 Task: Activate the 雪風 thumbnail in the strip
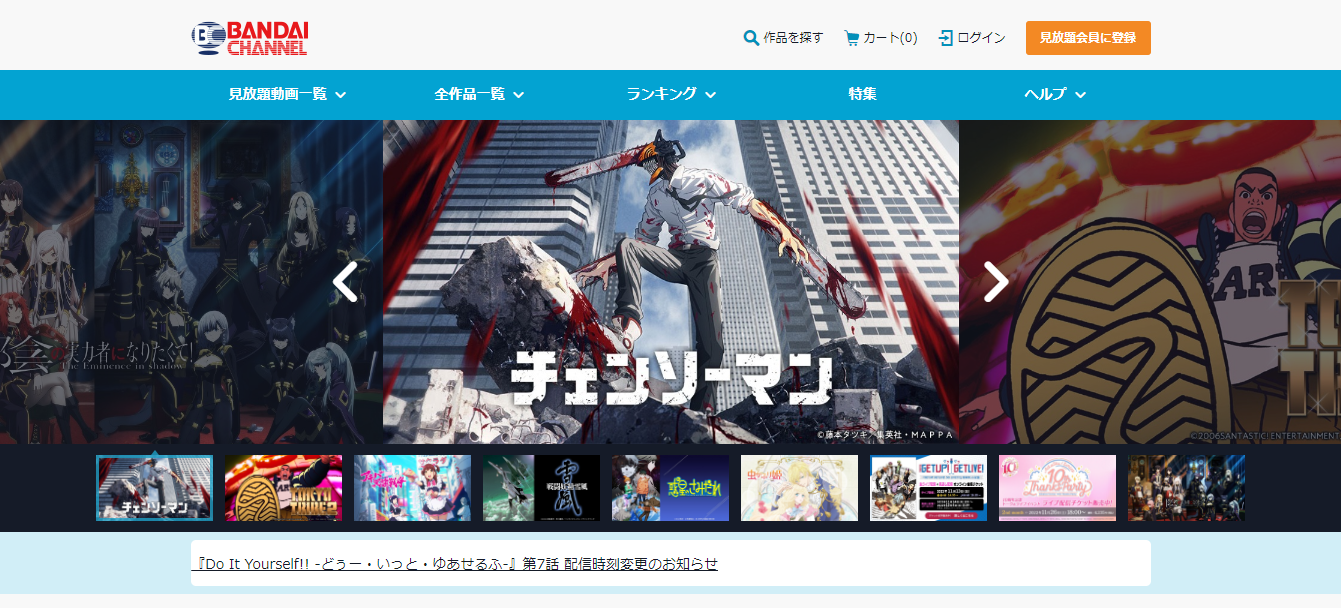[542, 488]
